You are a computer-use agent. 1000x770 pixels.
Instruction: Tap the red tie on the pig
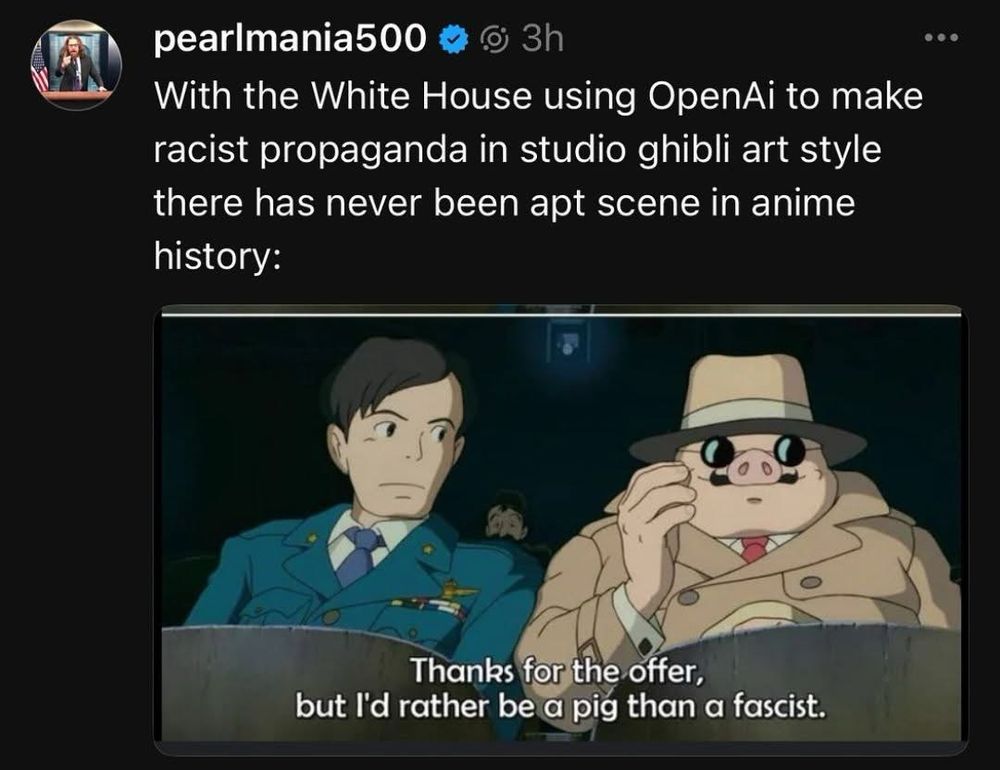754,549
